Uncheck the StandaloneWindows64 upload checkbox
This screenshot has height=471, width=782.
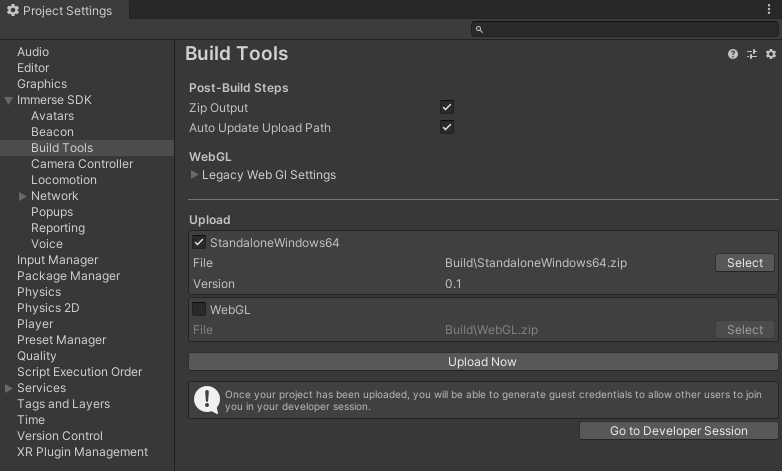pos(199,242)
